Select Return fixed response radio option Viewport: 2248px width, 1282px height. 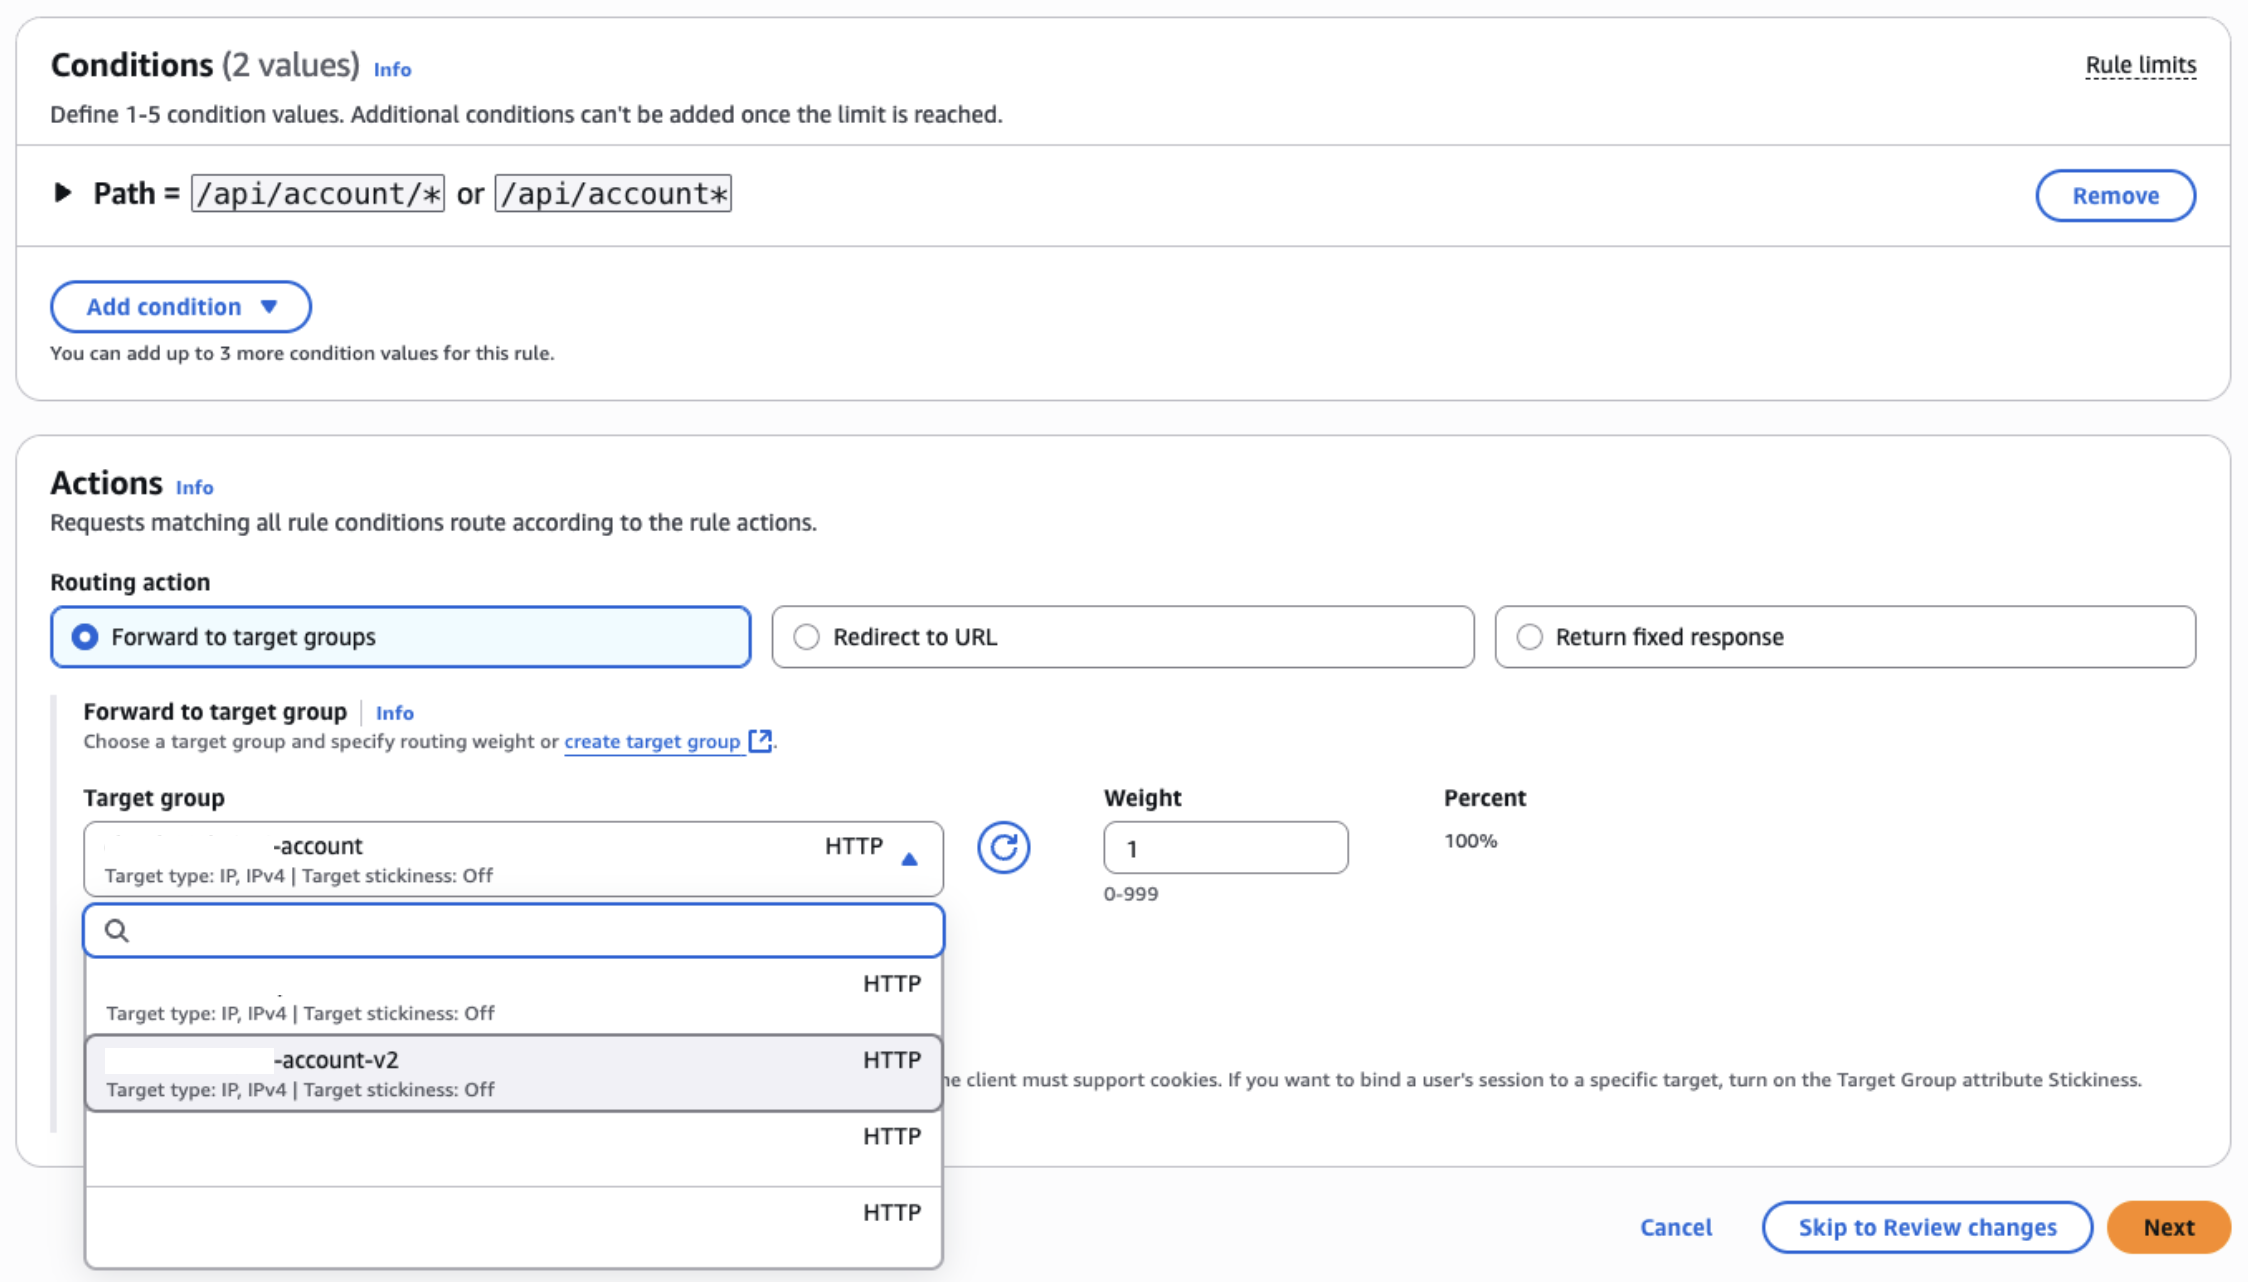click(1529, 637)
